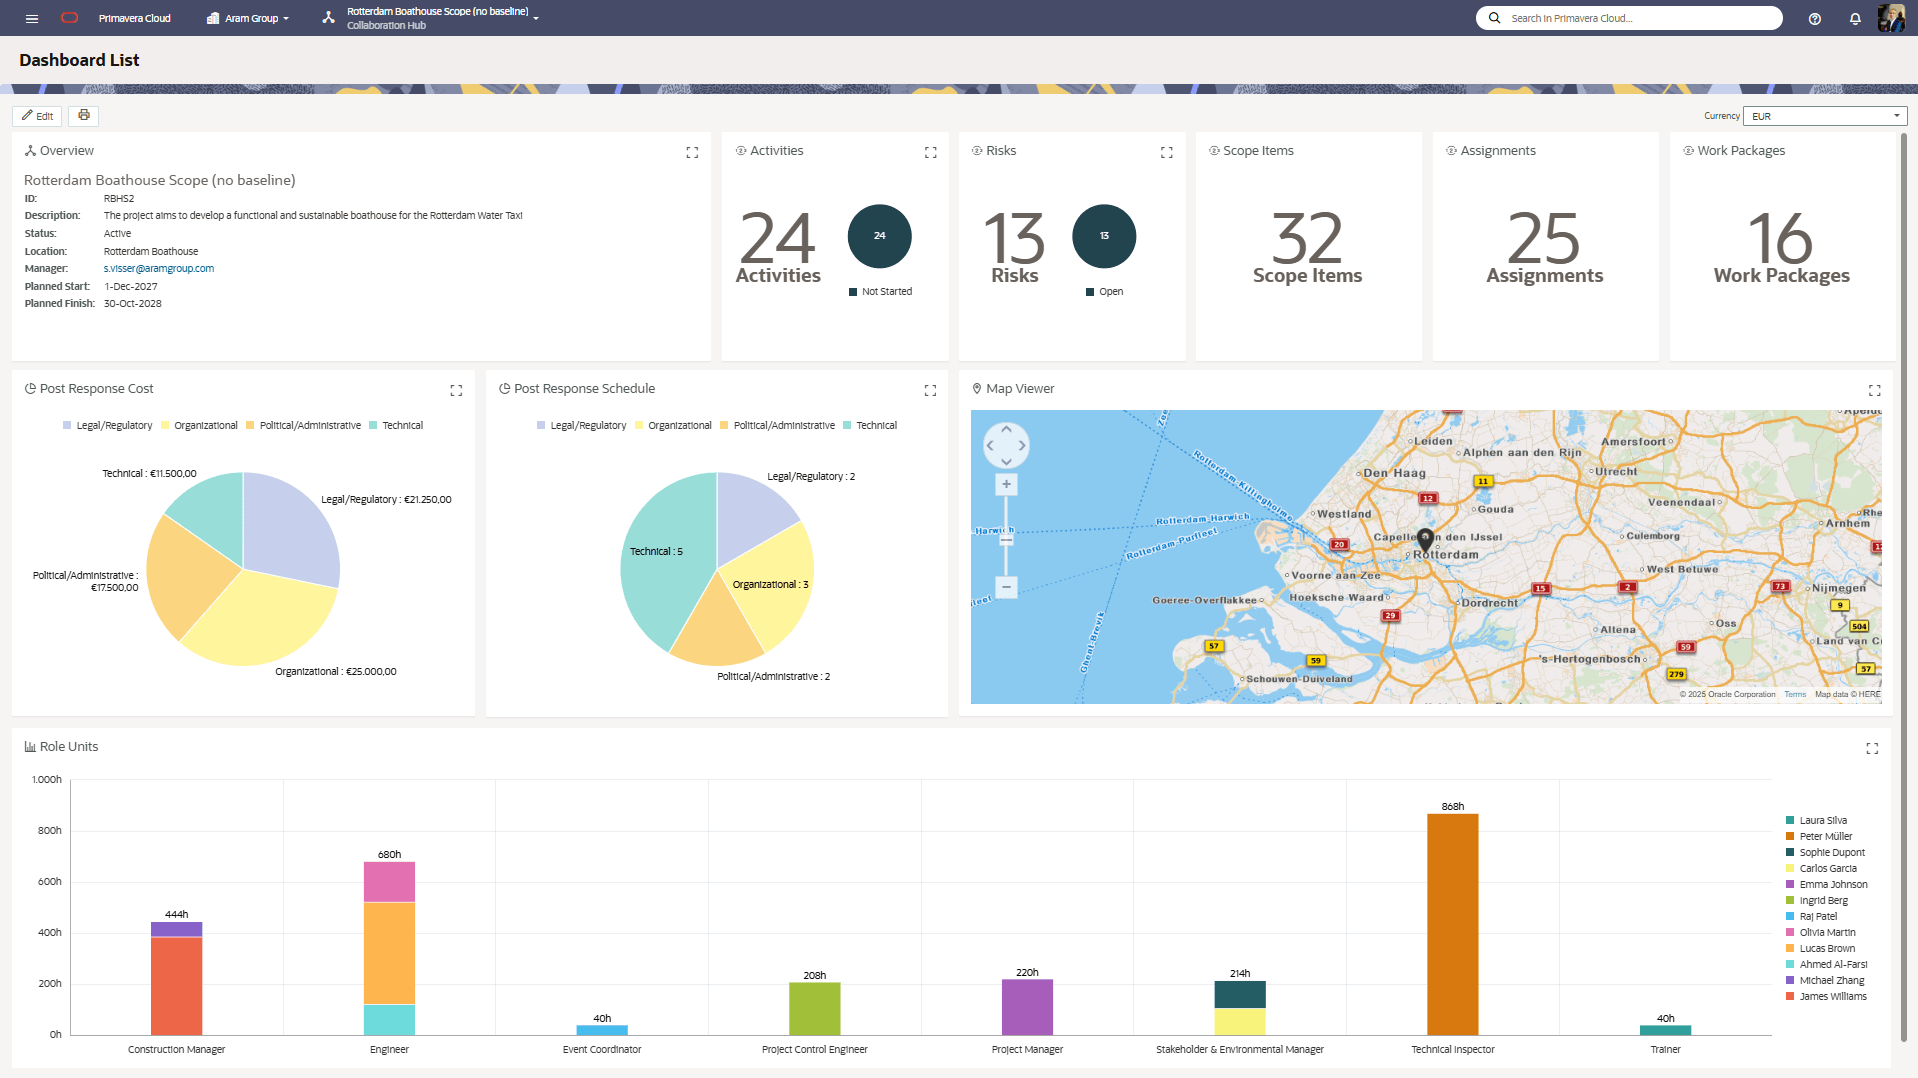The image size is (1918, 1078).
Task: Toggle Not Started legend in Activities
Action: [x=880, y=292]
